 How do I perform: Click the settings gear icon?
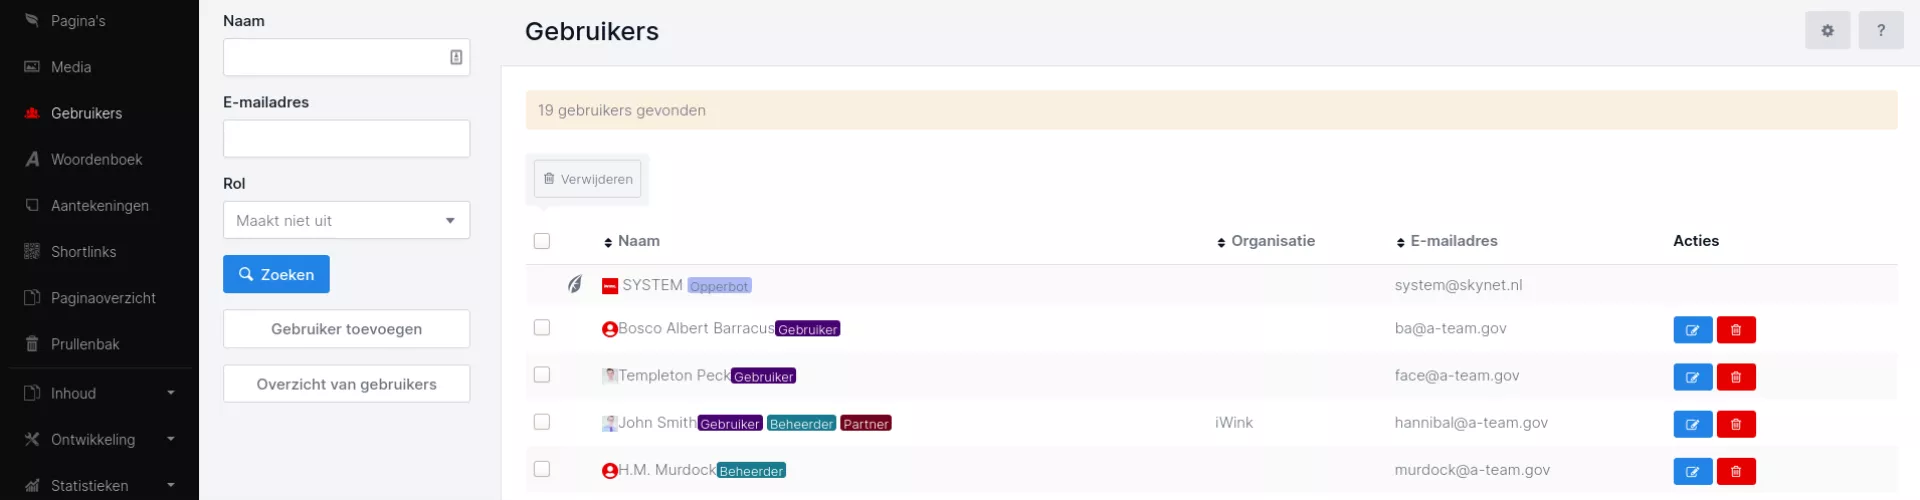pos(1827,31)
